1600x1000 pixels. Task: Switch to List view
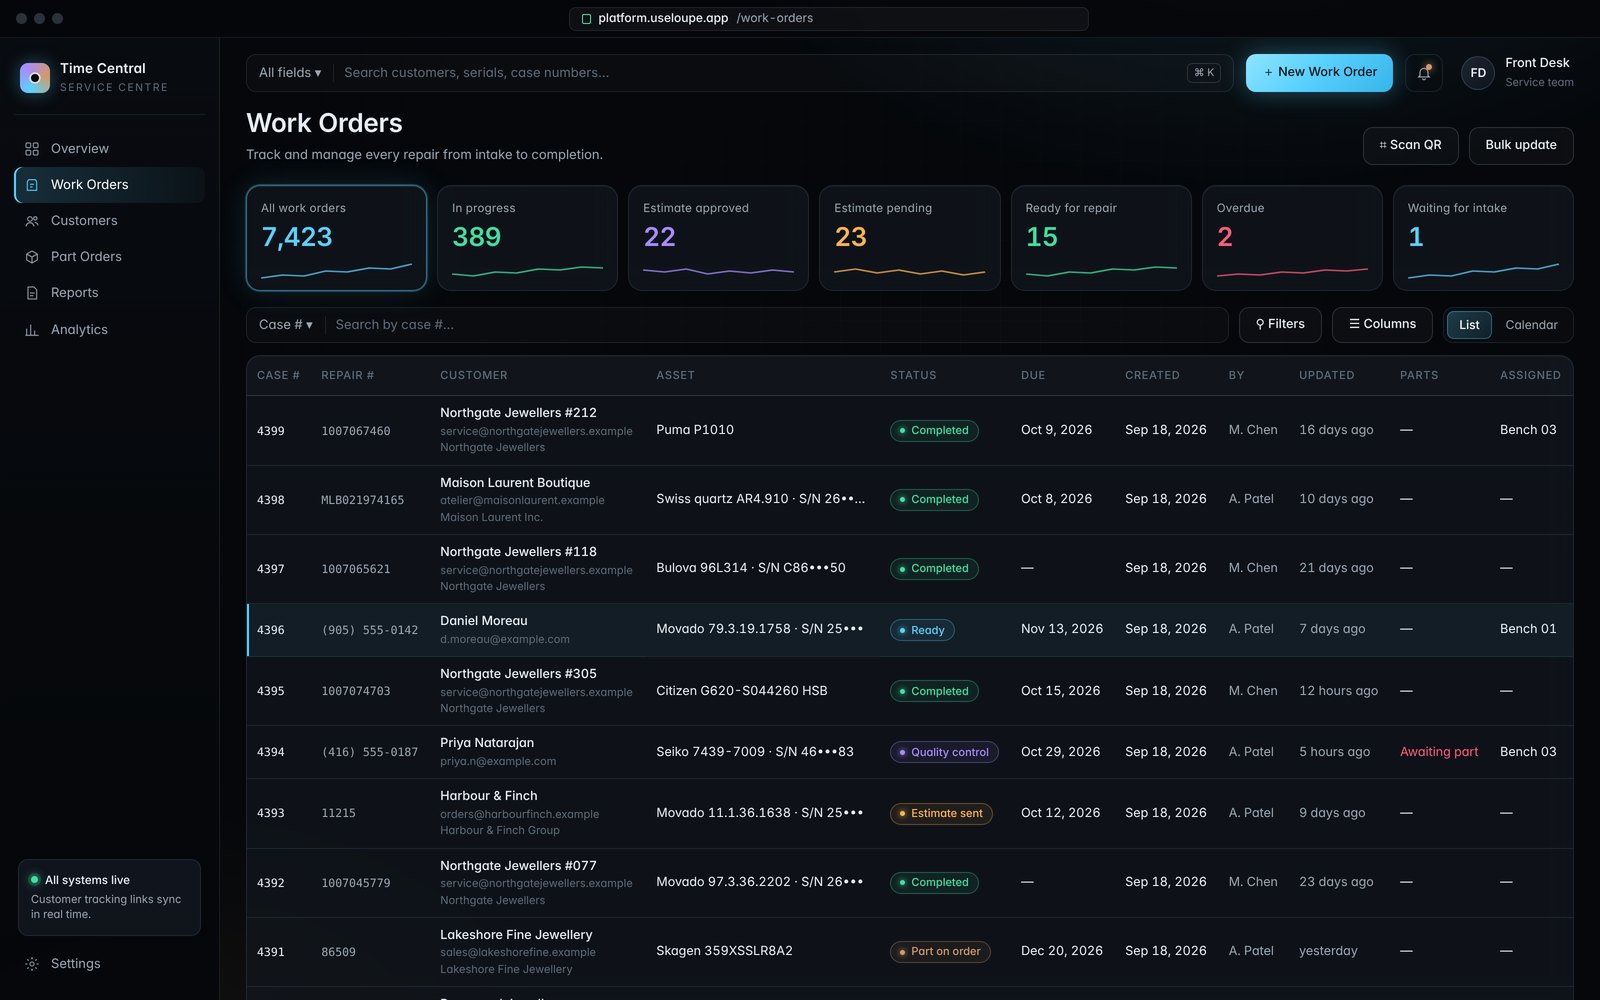1469,325
